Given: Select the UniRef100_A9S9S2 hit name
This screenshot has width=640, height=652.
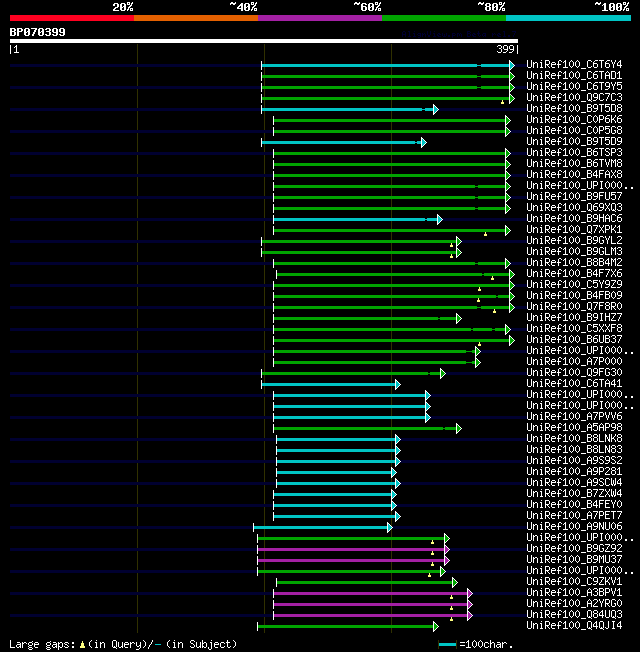Looking at the screenshot, I should click(574, 460).
